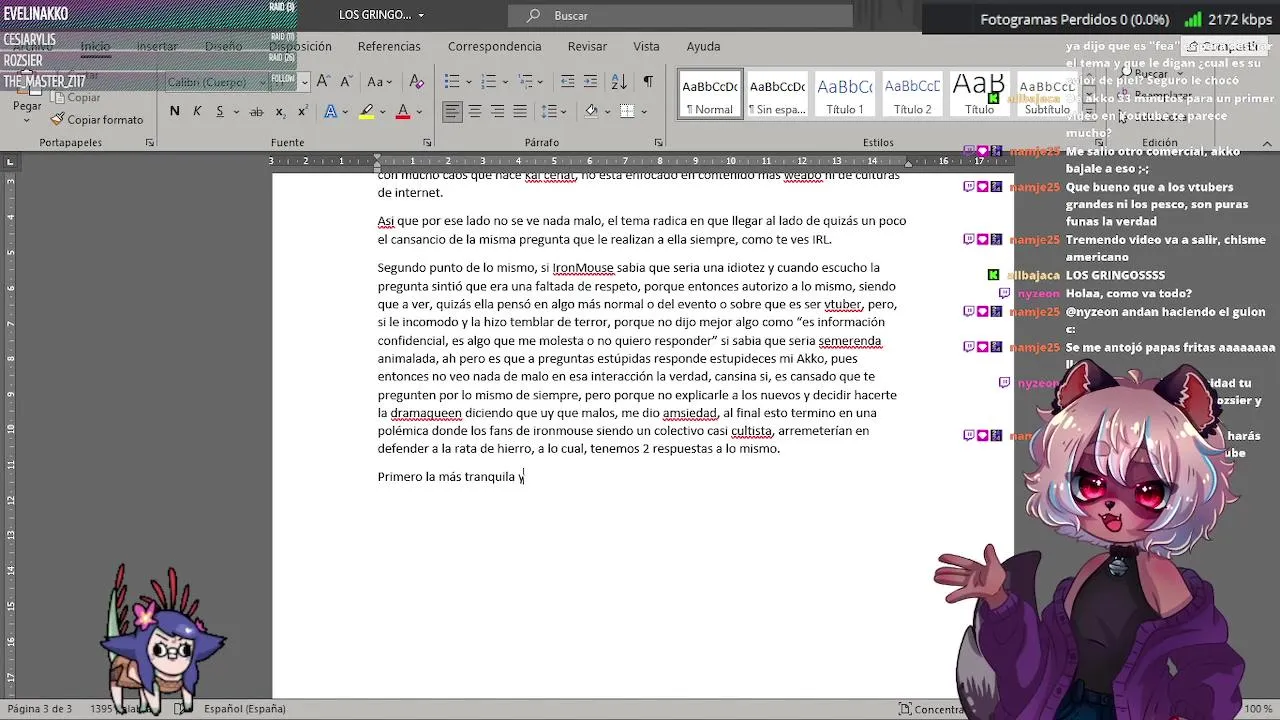
Task: Open numbering library dropdown arrow
Action: [504, 82]
